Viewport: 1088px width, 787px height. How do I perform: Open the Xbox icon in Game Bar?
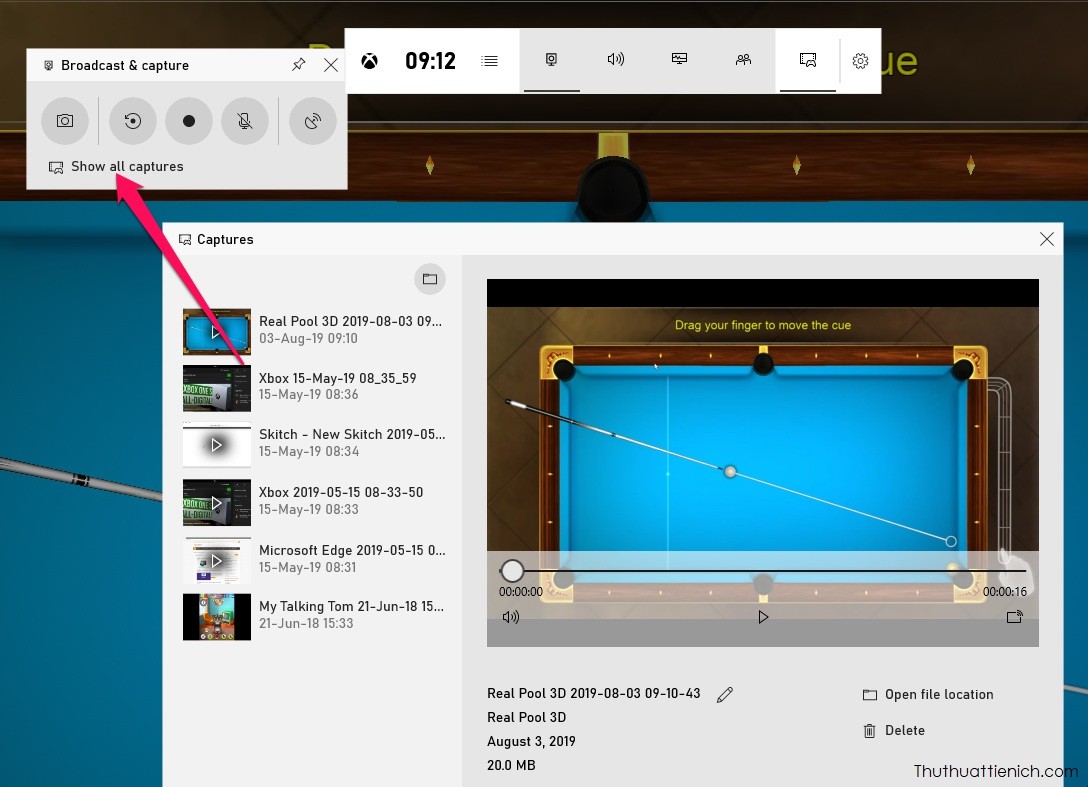click(x=370, y=61)
